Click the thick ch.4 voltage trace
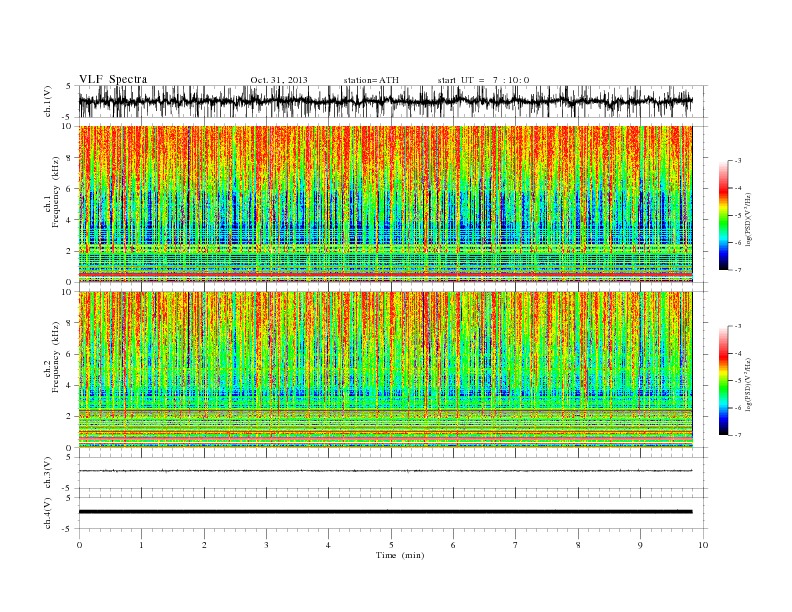The height and width of the screenshot is (612, 792). point(385,512)
